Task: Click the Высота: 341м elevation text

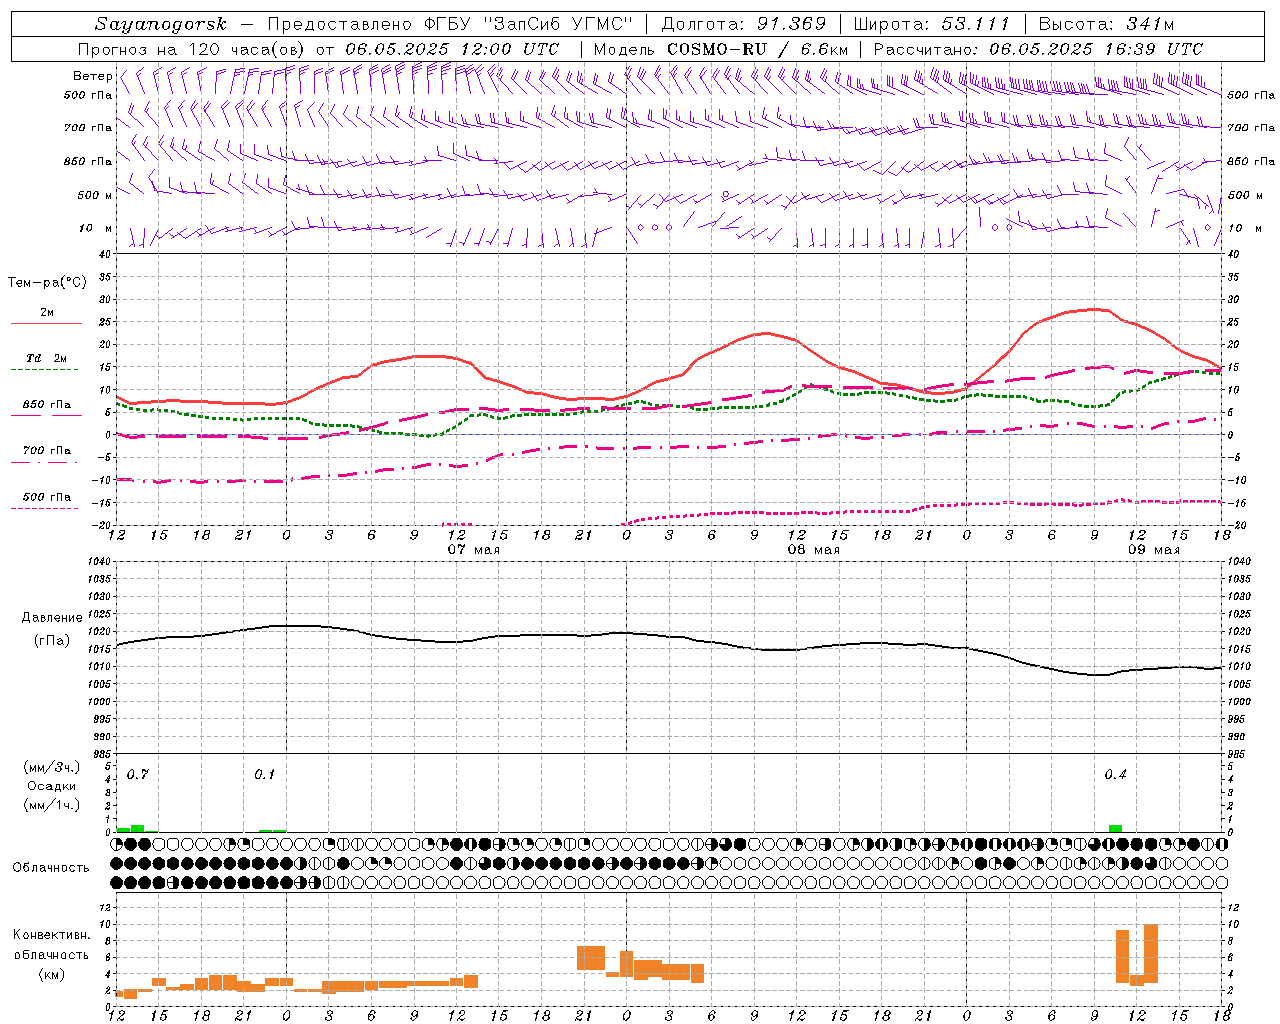Action: (1106, 24)
